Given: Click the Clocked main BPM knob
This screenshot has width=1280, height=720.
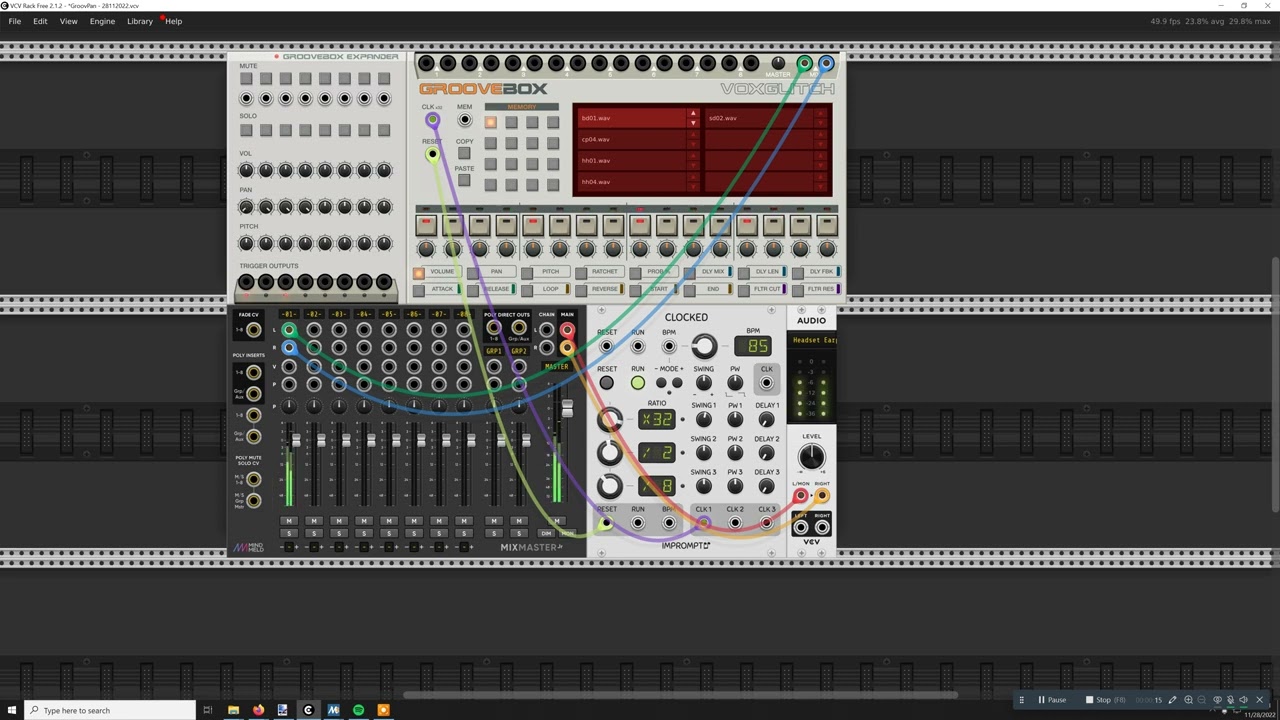Looking at the screenshot, I should click(x=704, y=347).
